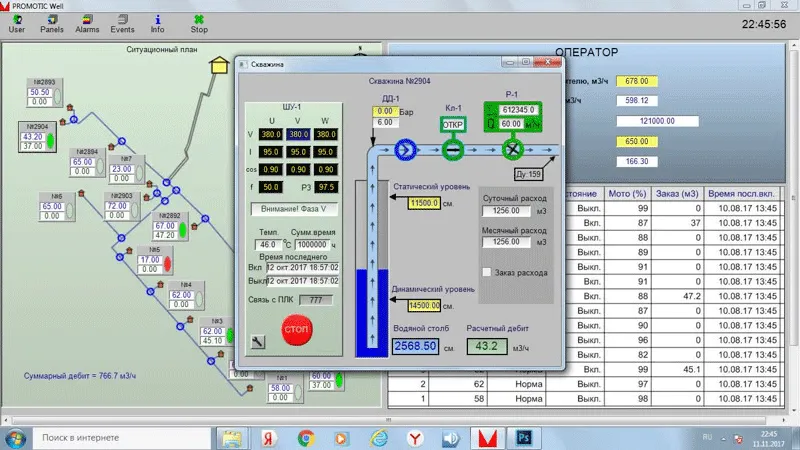Click the yellow value 650.00 in operator panel
Viewport: 800px width, 450px height.
[x=637, y=141]
